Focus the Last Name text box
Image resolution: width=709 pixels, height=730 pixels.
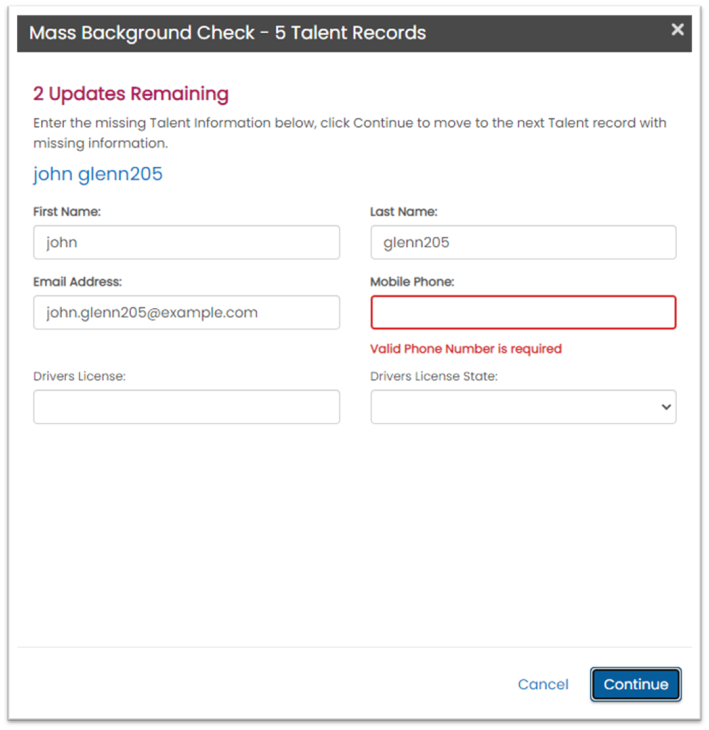click(523, 243)
